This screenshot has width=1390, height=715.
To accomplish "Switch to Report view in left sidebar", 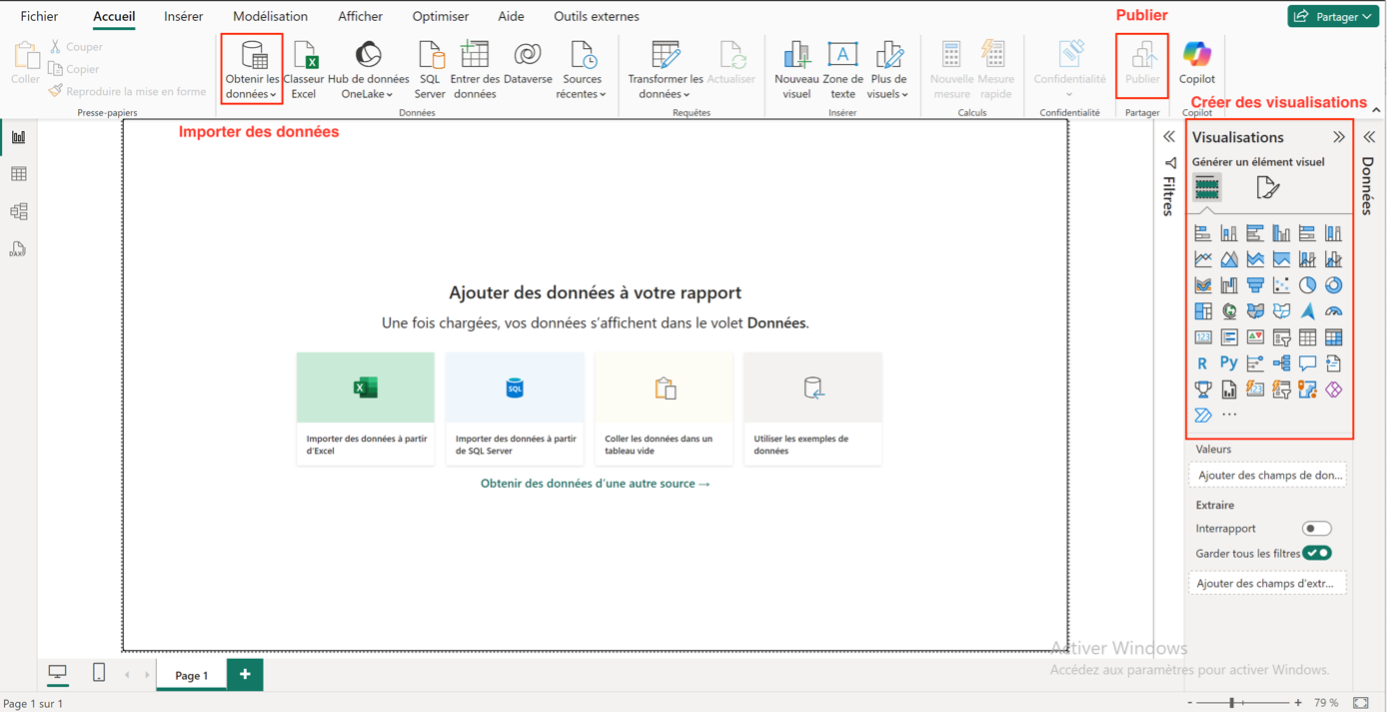I will point(18,137).
